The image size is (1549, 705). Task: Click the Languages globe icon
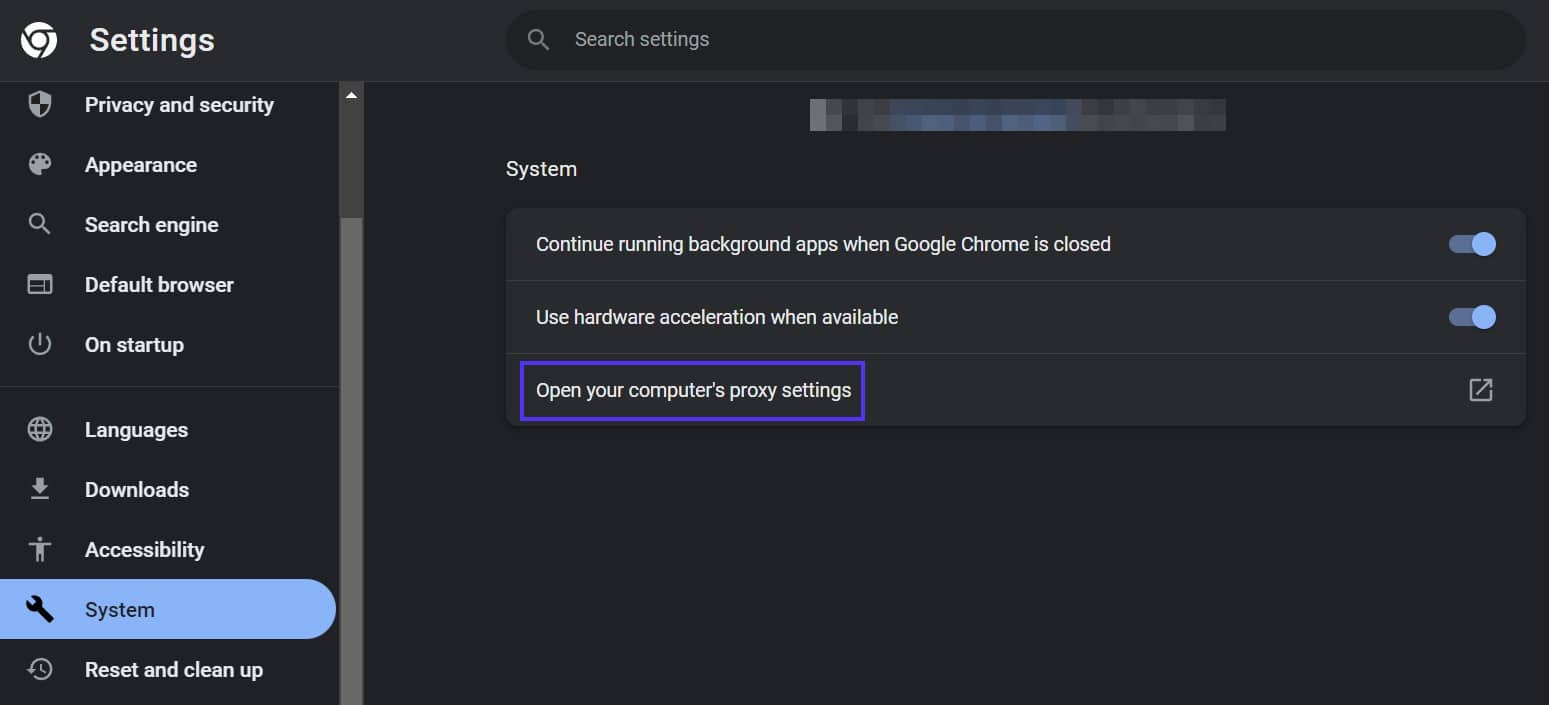(39, 429)
